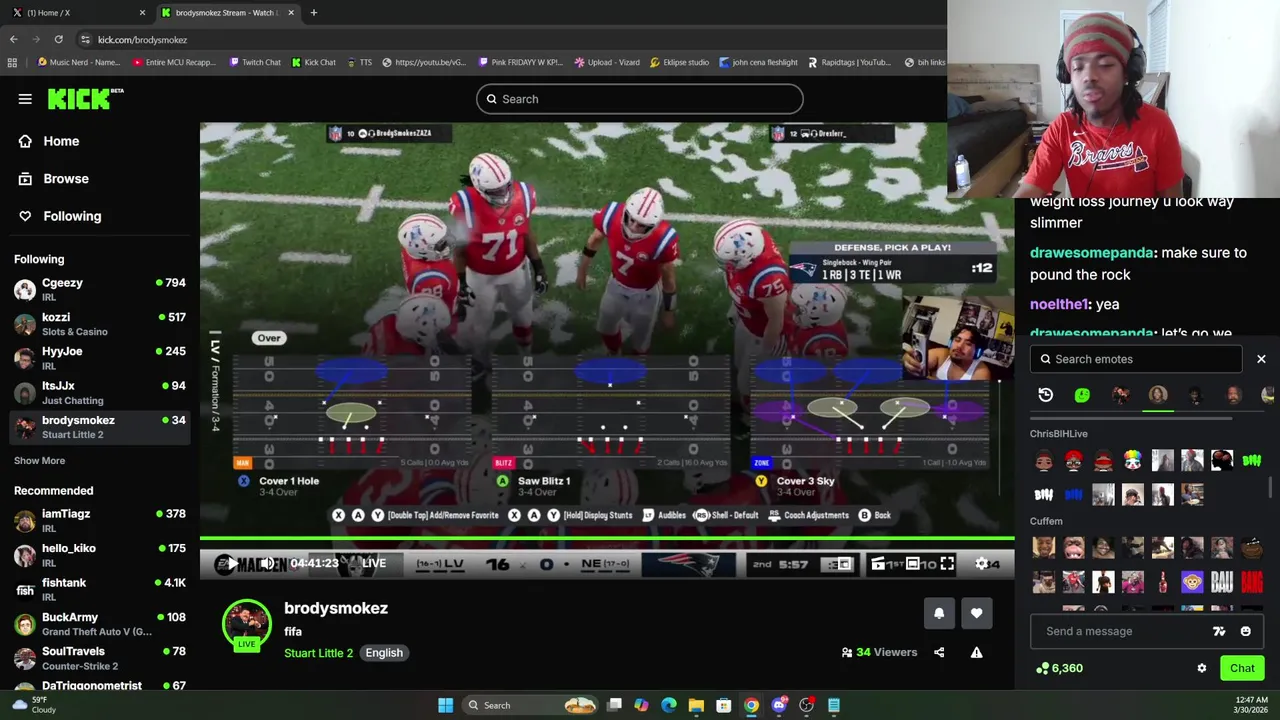Mute the stream volume speaker icon
The height and width of the screenshot is (720, 1280).
[x=267, y=564]
